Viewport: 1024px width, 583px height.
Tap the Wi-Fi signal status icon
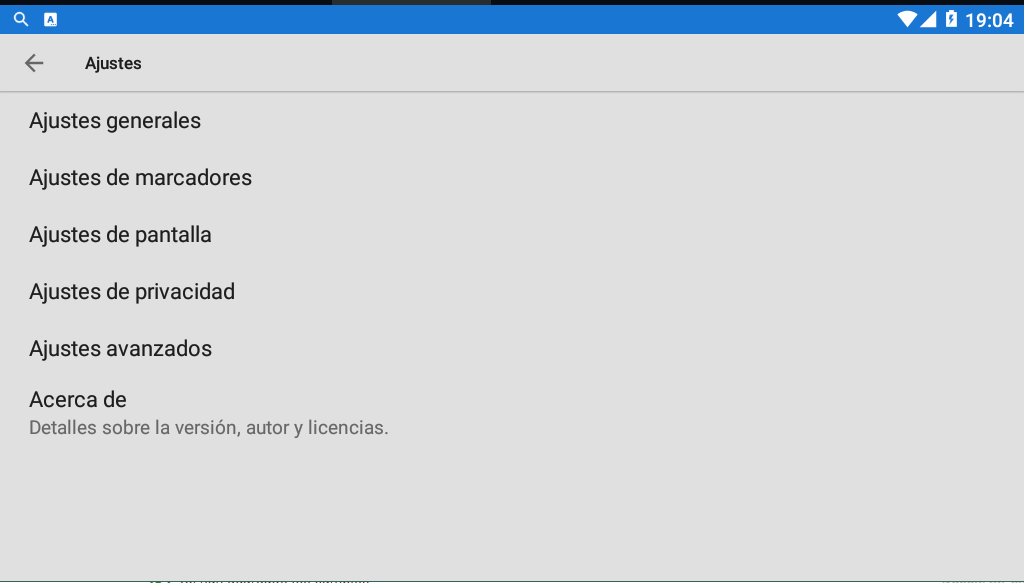[907, 19]
